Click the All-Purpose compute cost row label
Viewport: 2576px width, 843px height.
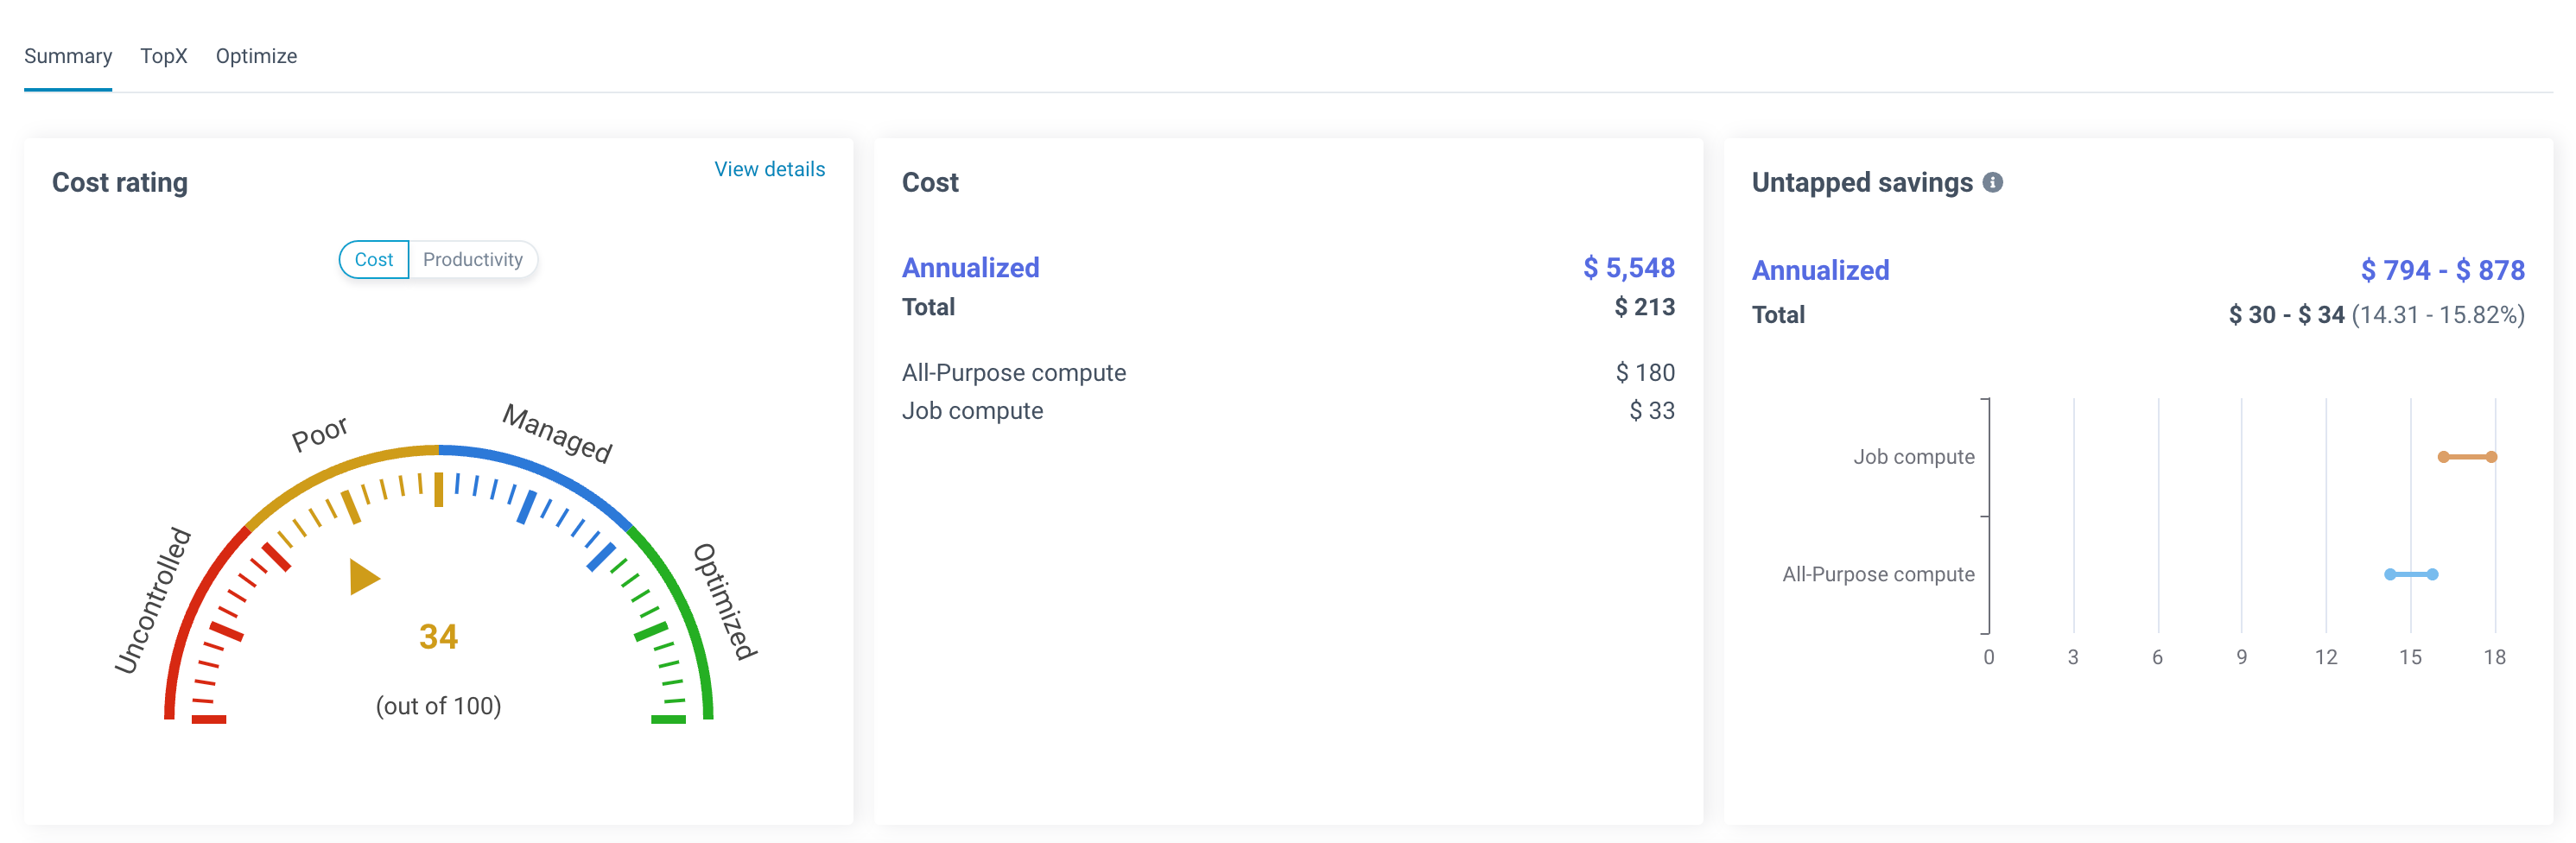point(1013,373)
